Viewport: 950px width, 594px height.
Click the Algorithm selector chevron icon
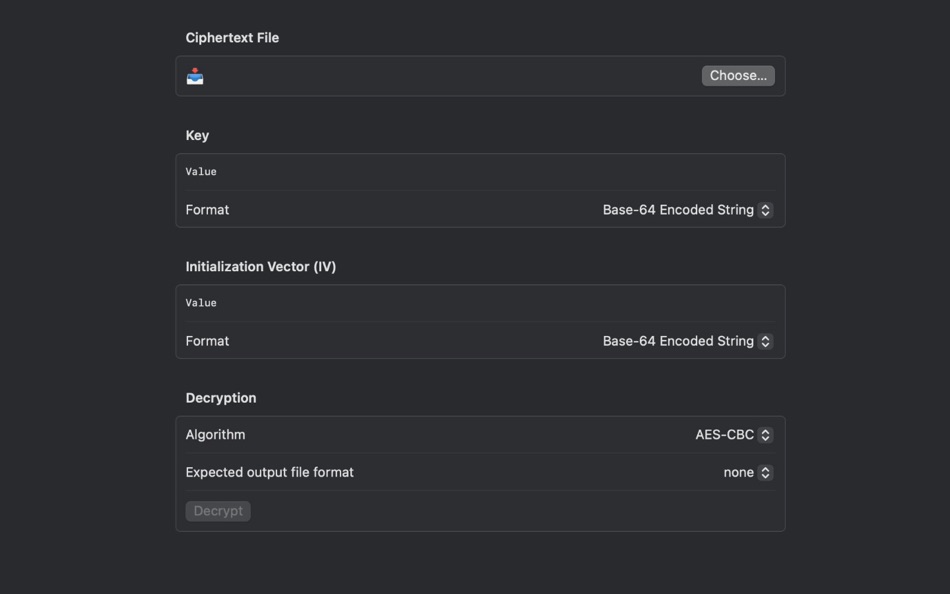(765, 434)
